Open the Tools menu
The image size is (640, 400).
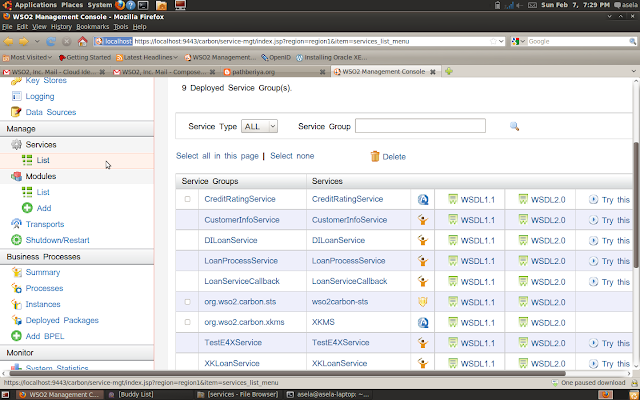pos(121,27)
